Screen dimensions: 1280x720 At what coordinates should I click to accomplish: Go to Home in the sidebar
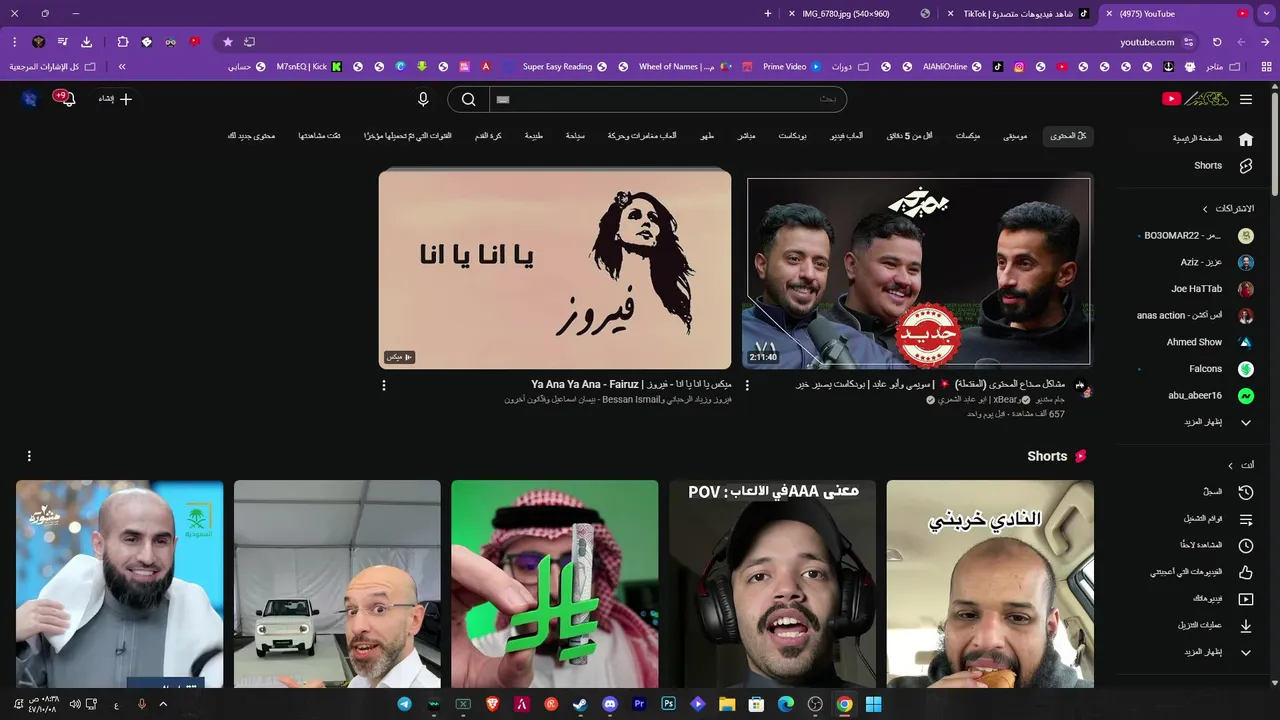tap(1210, 139)
